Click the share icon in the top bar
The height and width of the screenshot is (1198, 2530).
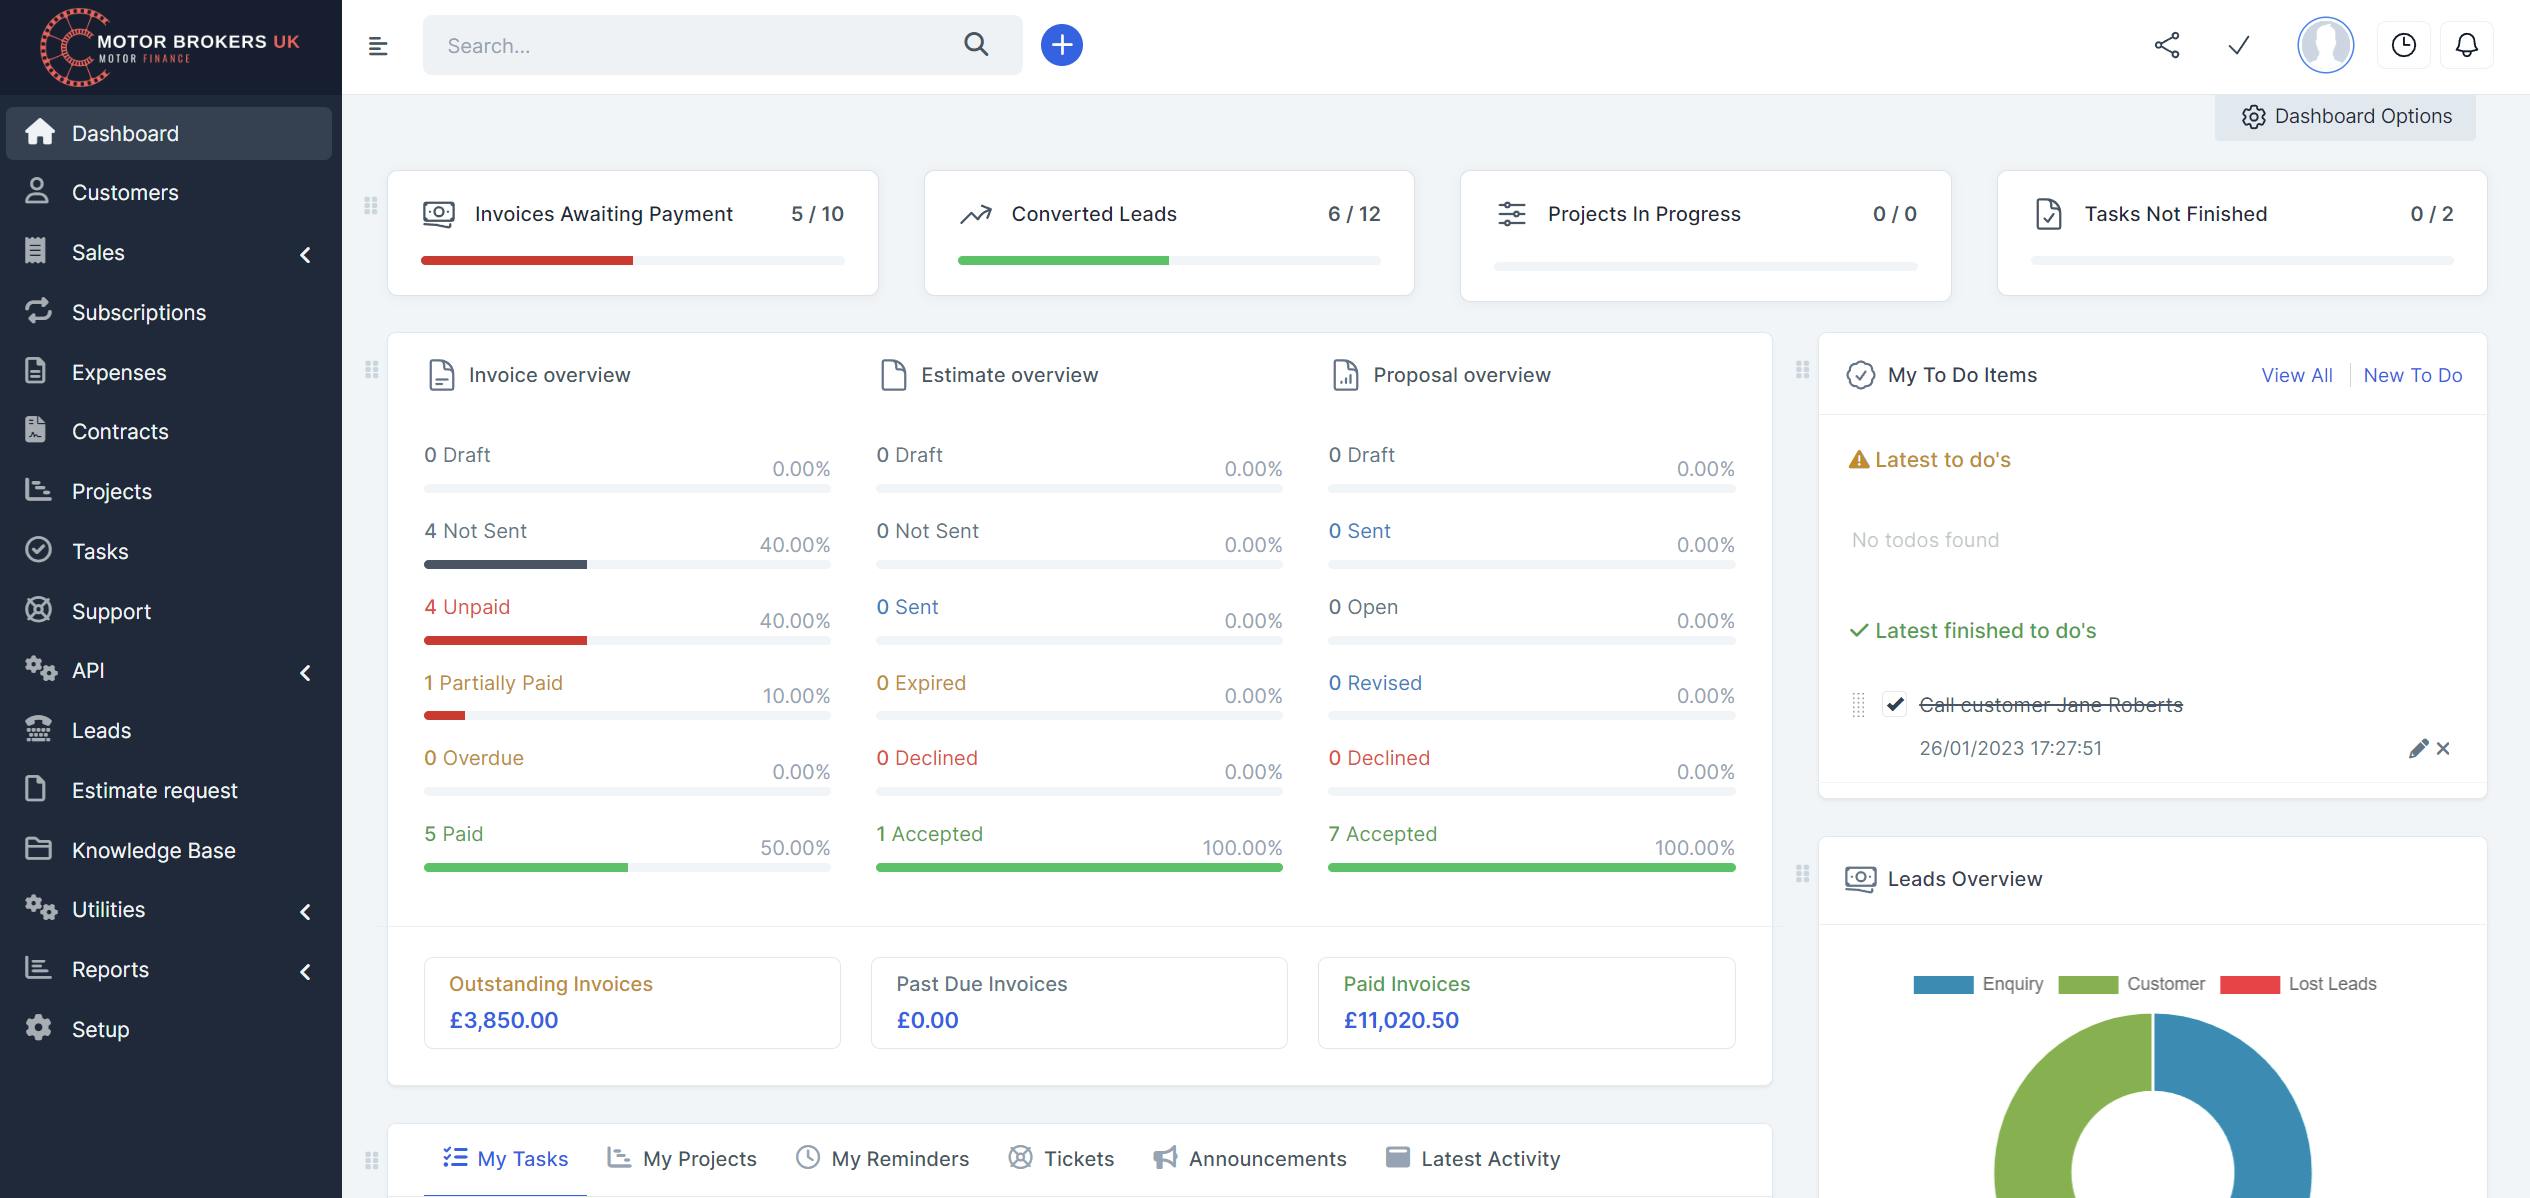2168,44
